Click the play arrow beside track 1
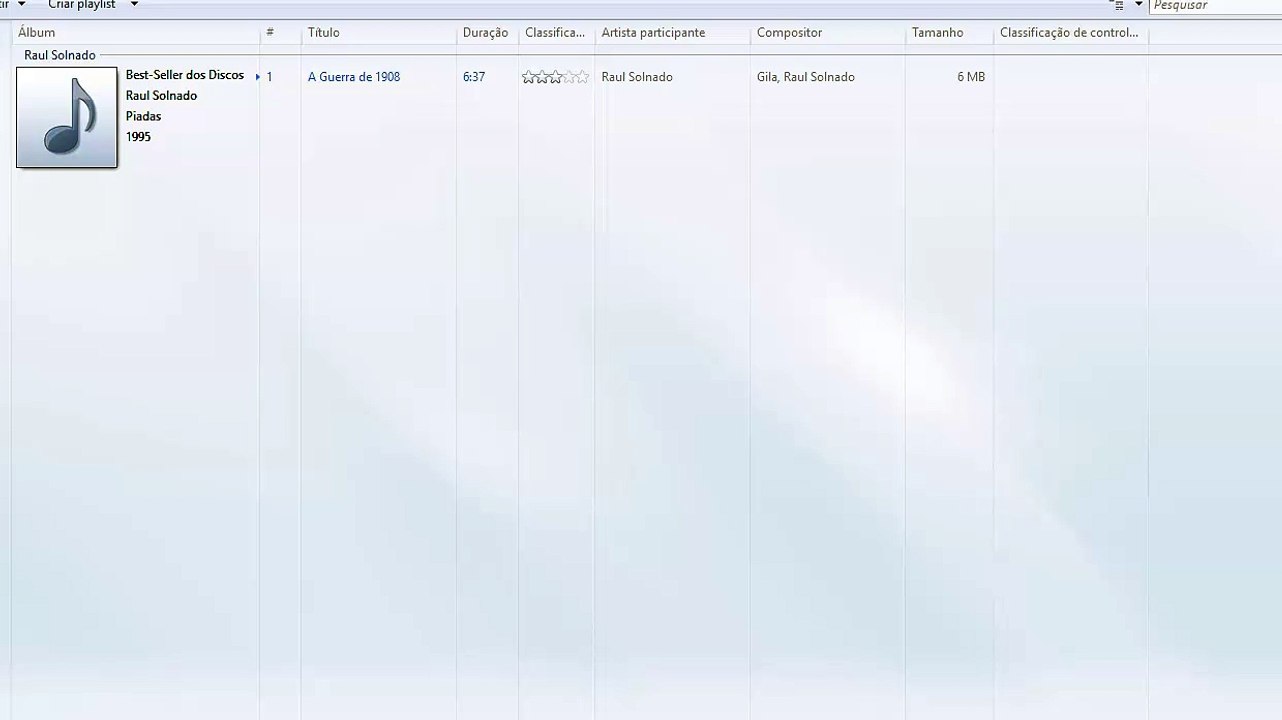1282x720 pixels. [258, 77]
